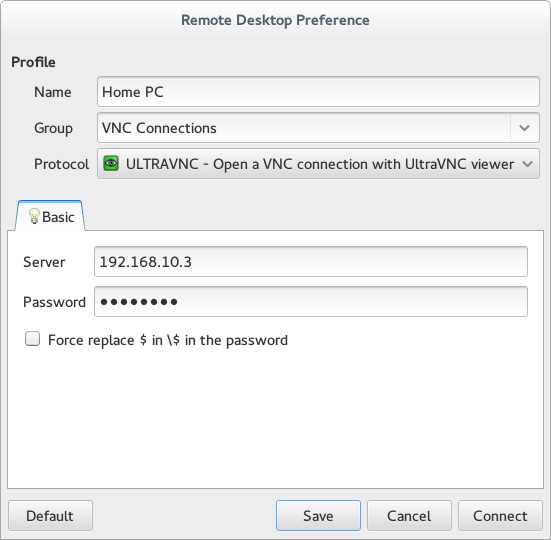The image size is (551, 540).
Task: Reset settings with the Default button
Action: 50,516
